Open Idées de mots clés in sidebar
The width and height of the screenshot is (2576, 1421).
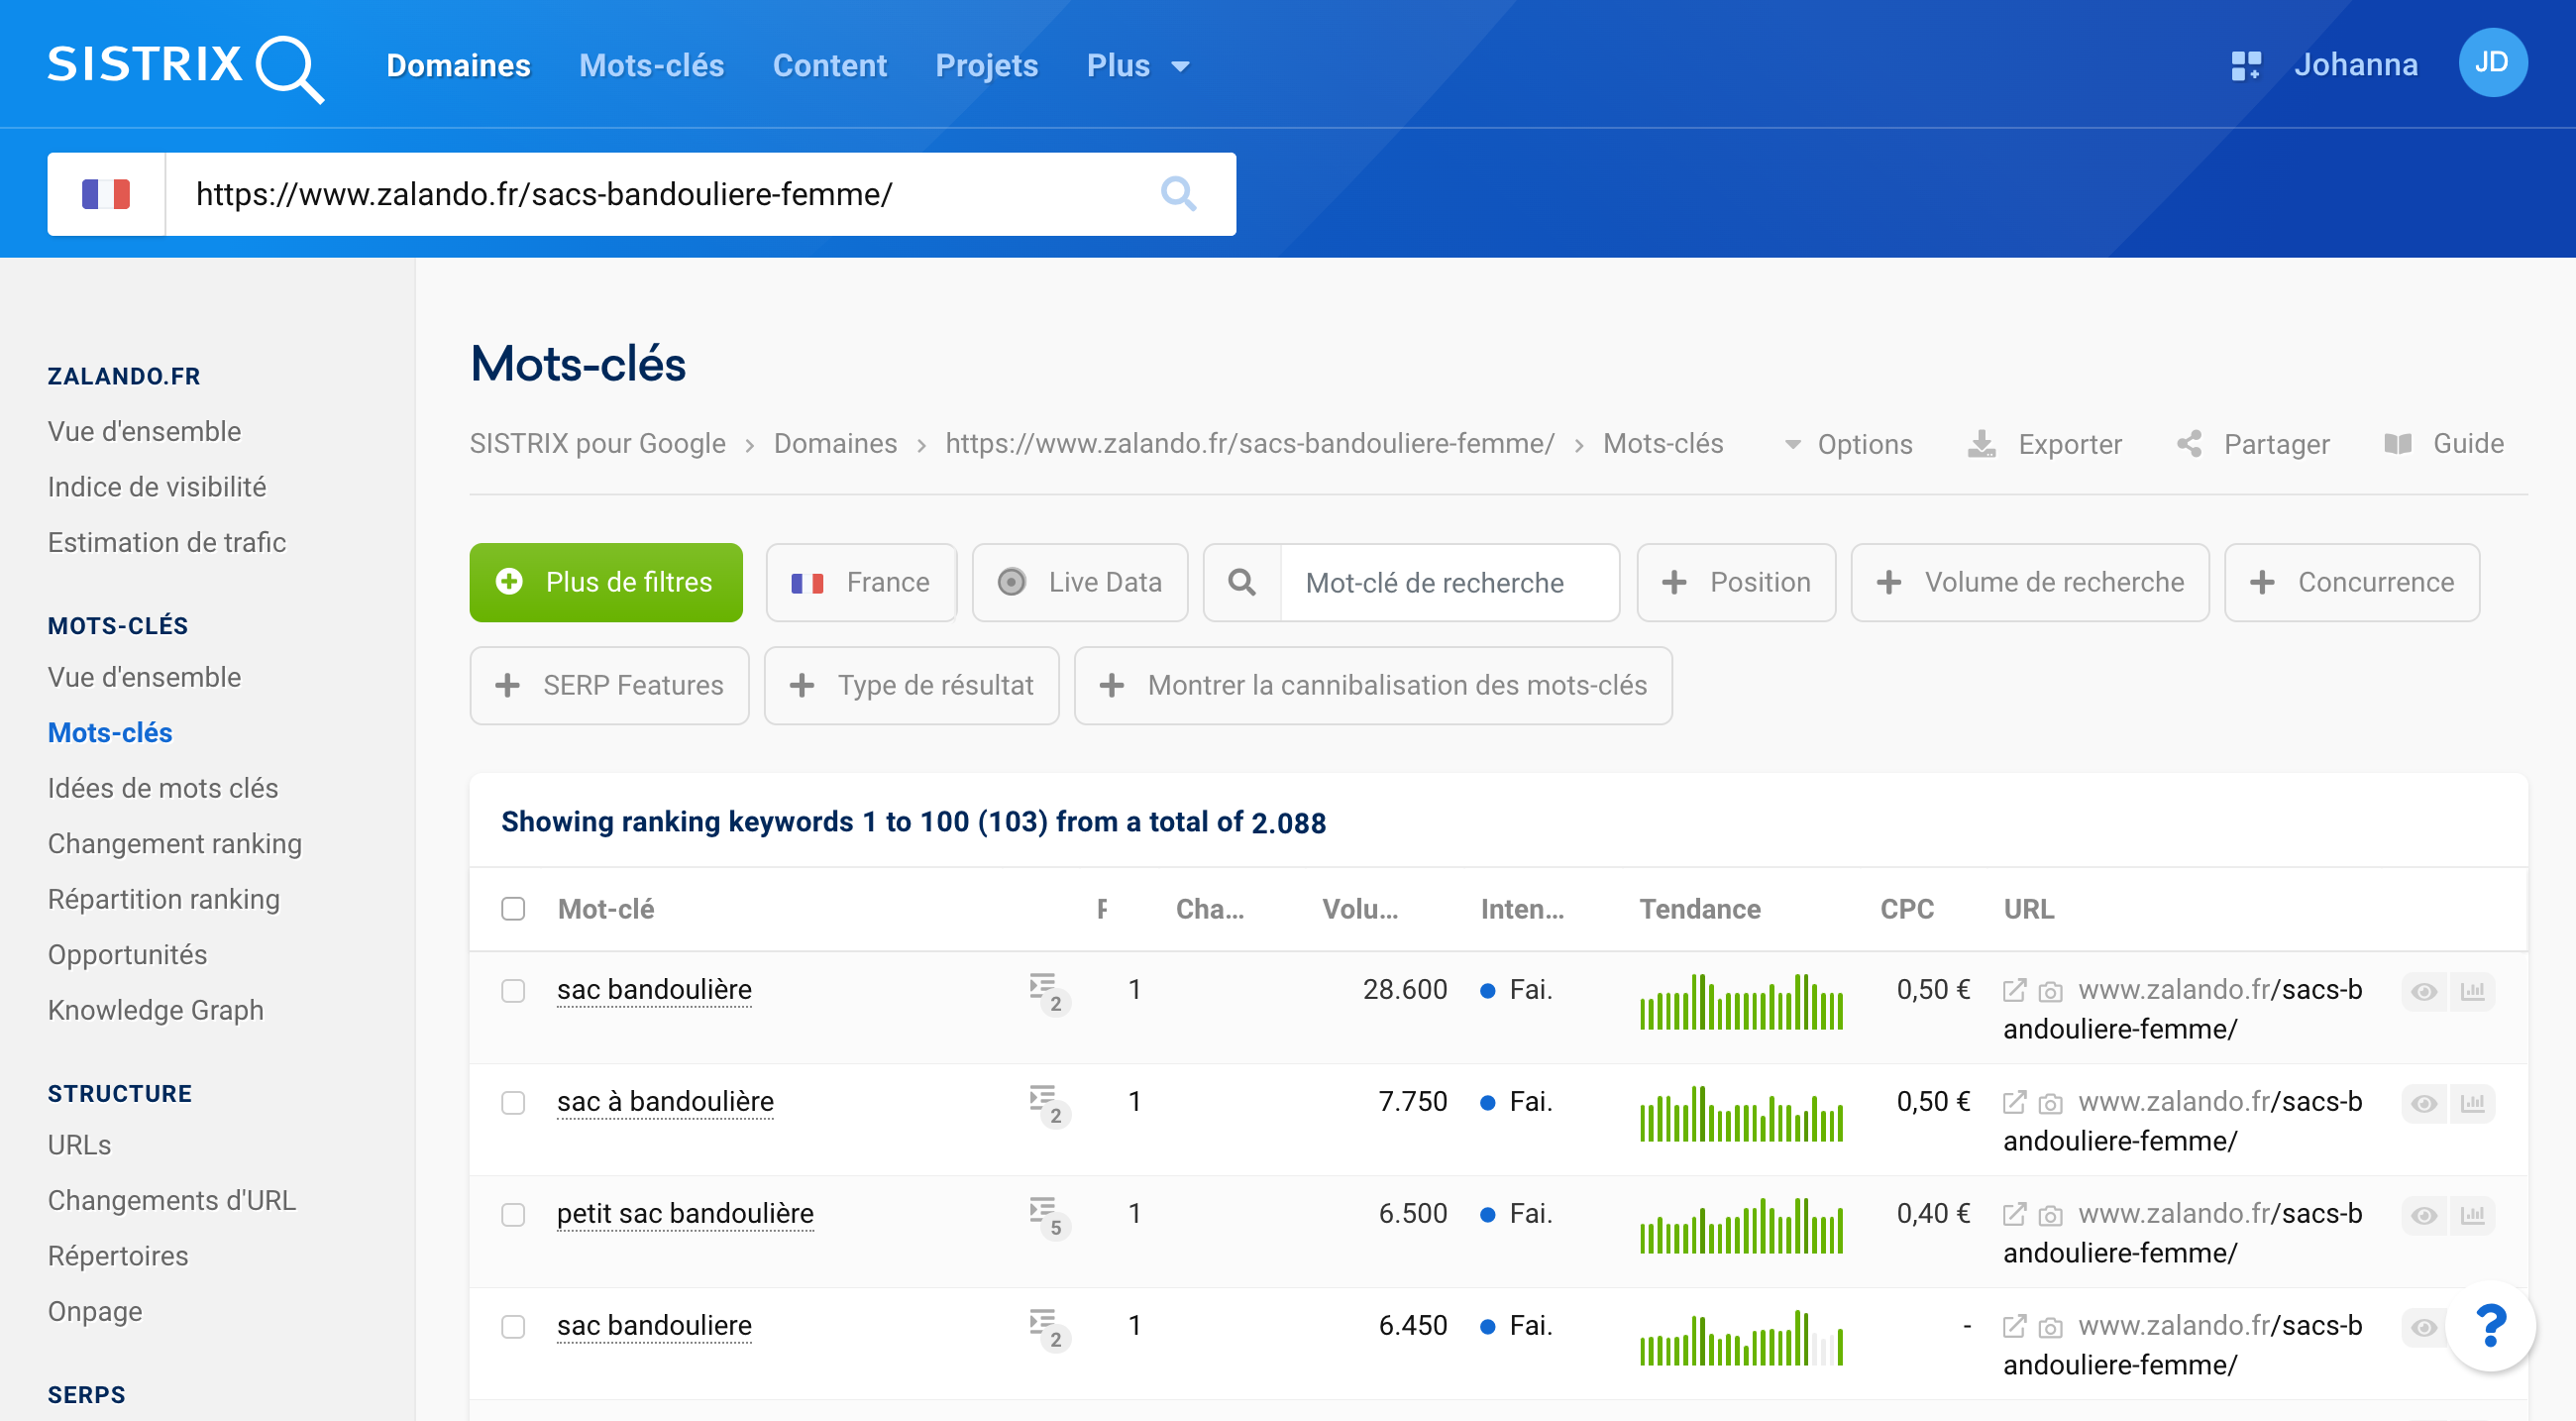point(163,788)
